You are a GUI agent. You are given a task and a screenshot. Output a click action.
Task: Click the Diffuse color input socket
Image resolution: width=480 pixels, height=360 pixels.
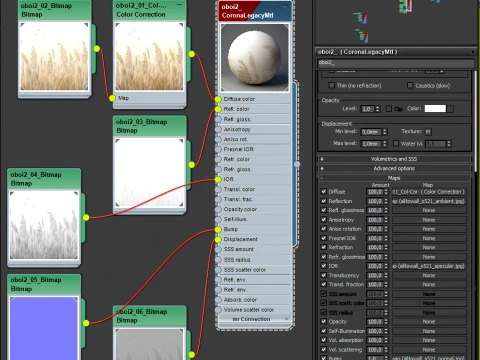tap(218, 99)
